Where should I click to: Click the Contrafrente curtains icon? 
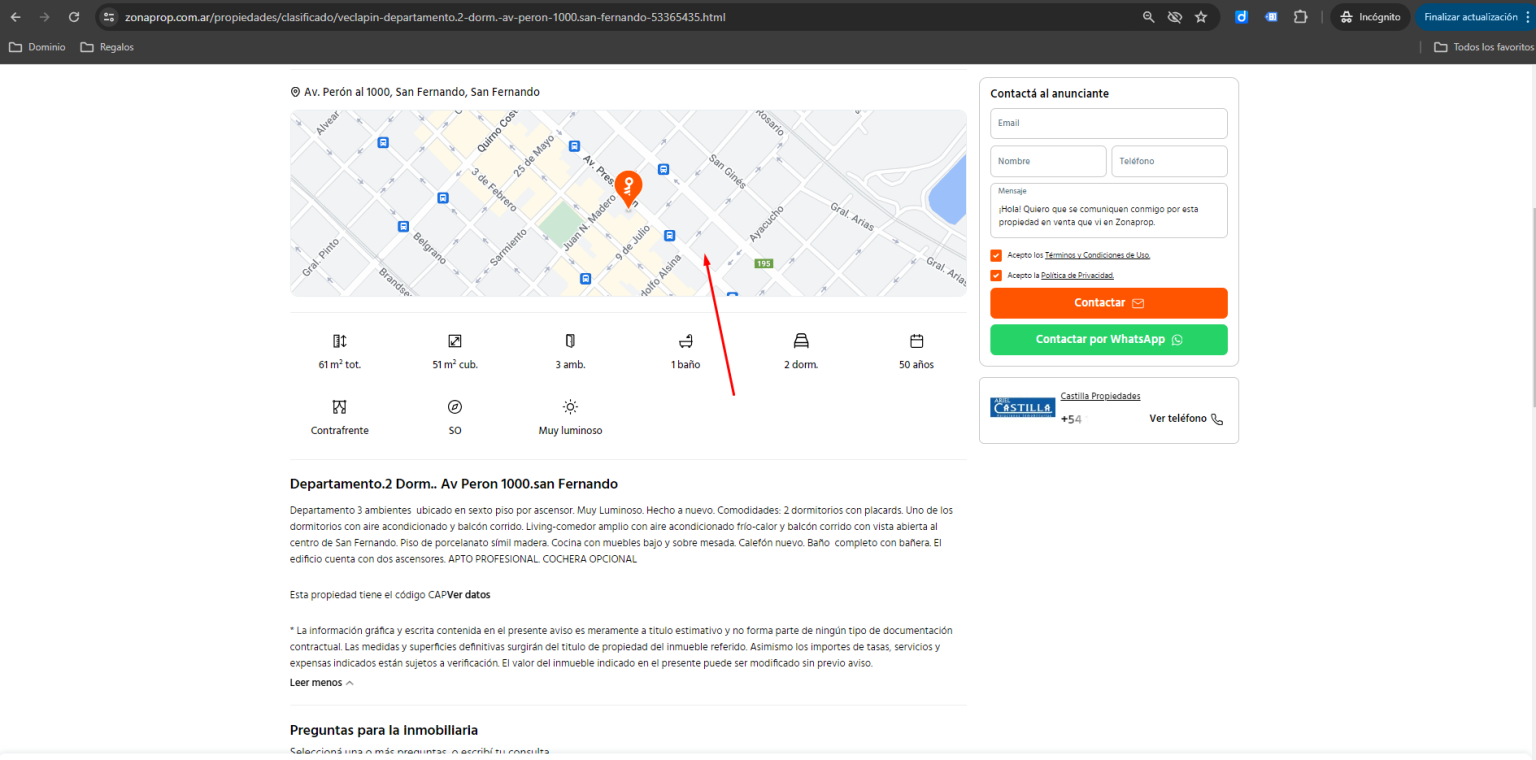[339, 406]
